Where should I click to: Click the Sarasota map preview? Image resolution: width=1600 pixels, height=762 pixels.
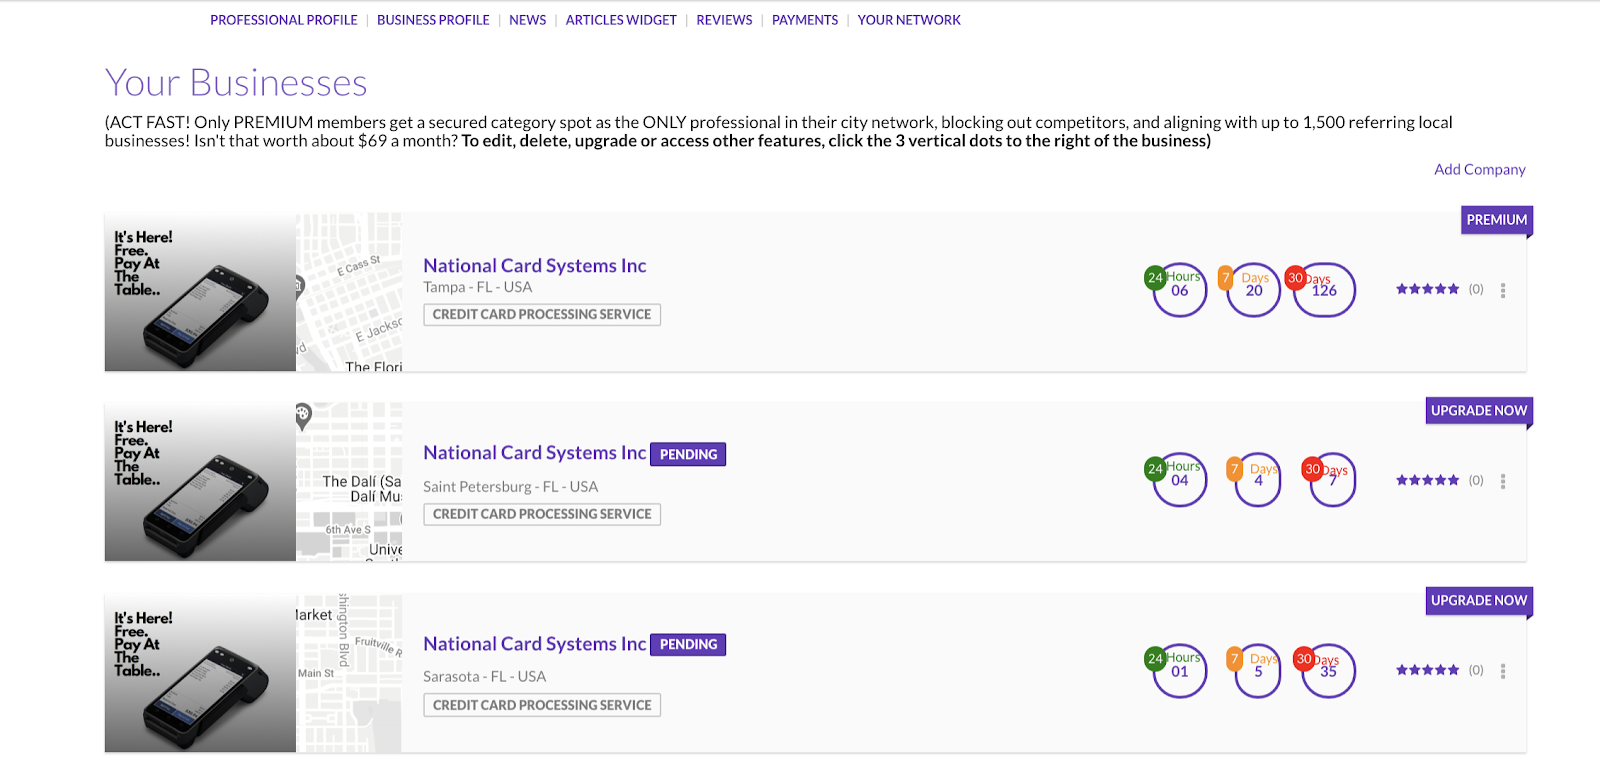(349, 673)
